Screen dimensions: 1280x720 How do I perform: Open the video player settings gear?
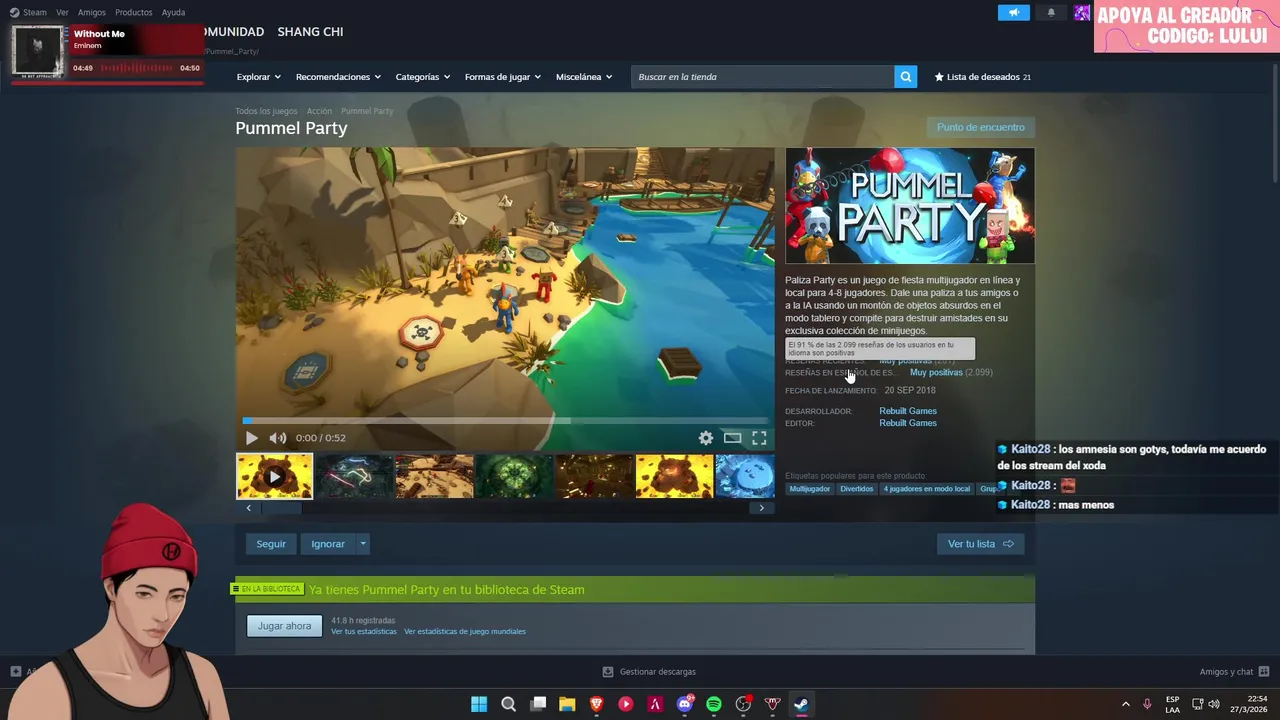706,438
